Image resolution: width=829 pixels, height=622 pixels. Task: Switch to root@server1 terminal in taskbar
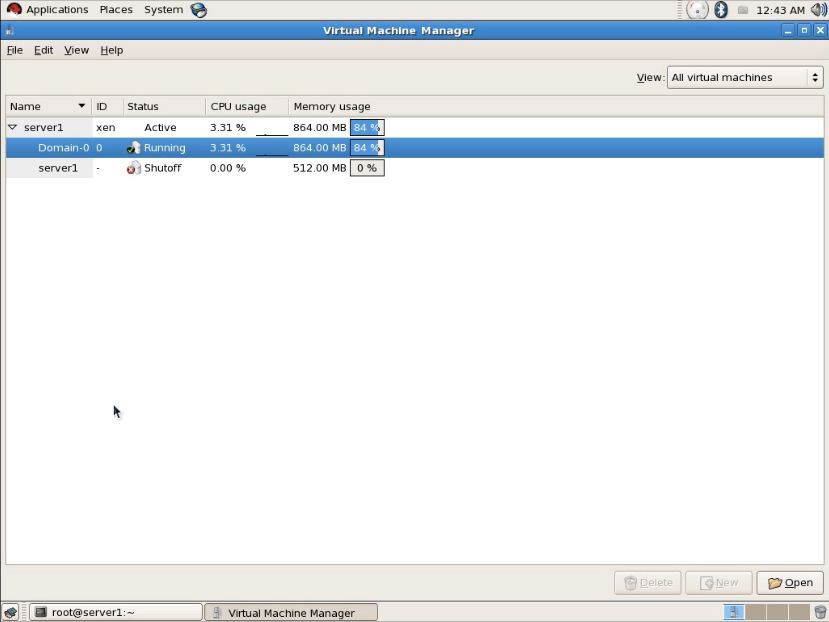click(116, 612)
